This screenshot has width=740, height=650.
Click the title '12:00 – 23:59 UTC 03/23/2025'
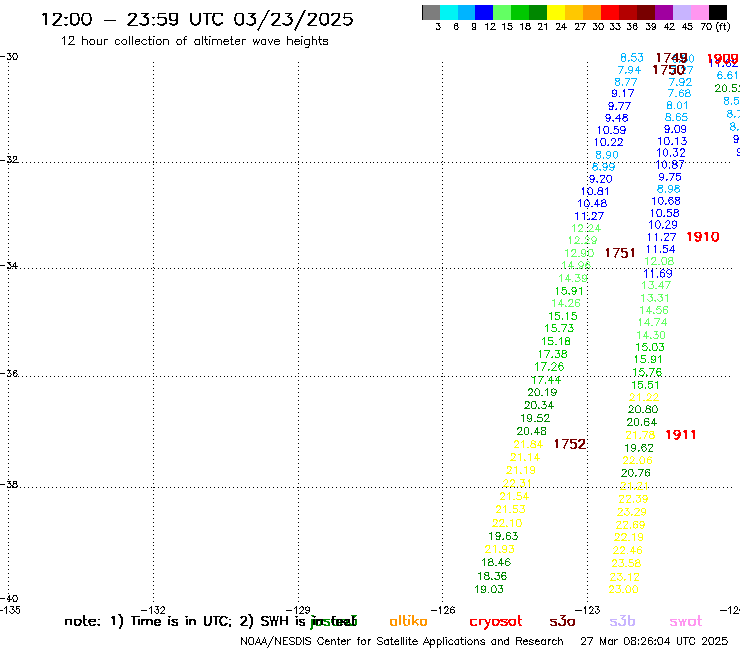point(197,19)
